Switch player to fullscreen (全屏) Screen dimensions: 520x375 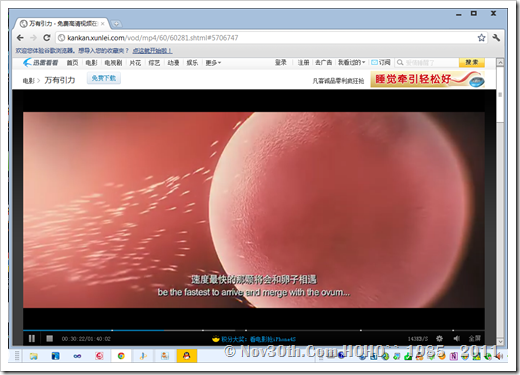tap(475, 339)
